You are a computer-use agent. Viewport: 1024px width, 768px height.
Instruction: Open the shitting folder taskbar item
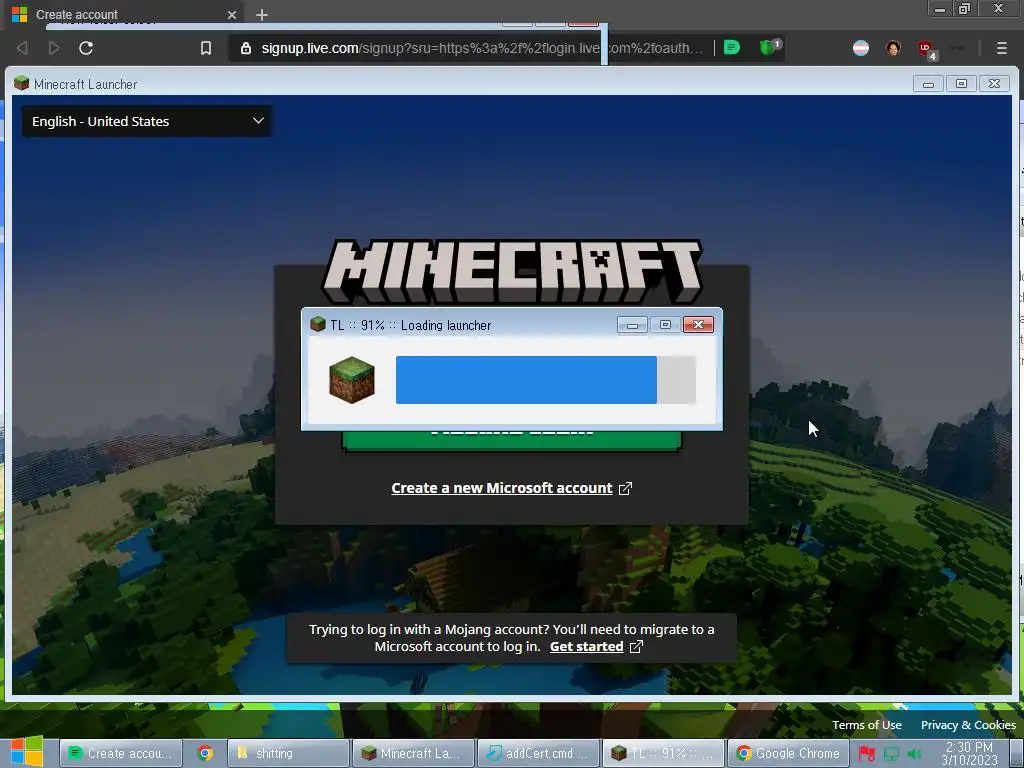tap(288, 753)
